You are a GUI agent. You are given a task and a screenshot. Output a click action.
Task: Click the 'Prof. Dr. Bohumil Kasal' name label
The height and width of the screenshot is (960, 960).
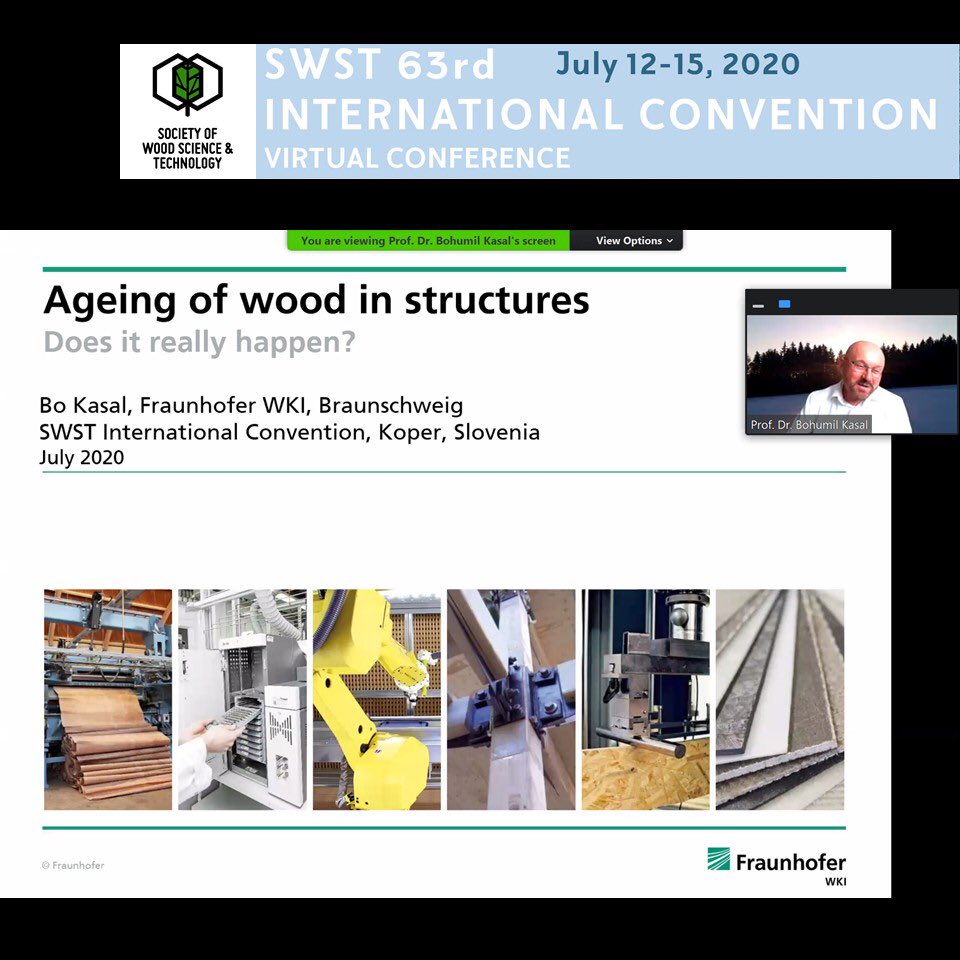coord(809,425)
